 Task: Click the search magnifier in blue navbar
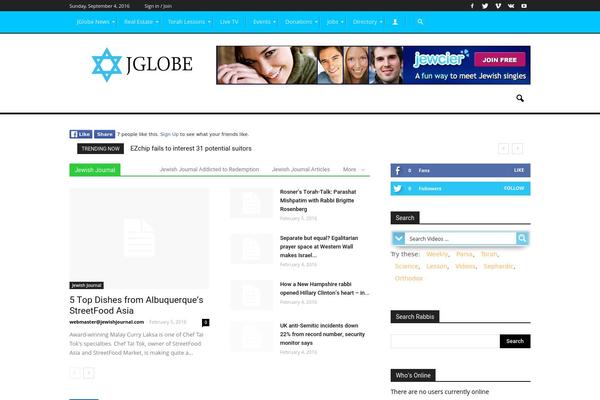420,22
